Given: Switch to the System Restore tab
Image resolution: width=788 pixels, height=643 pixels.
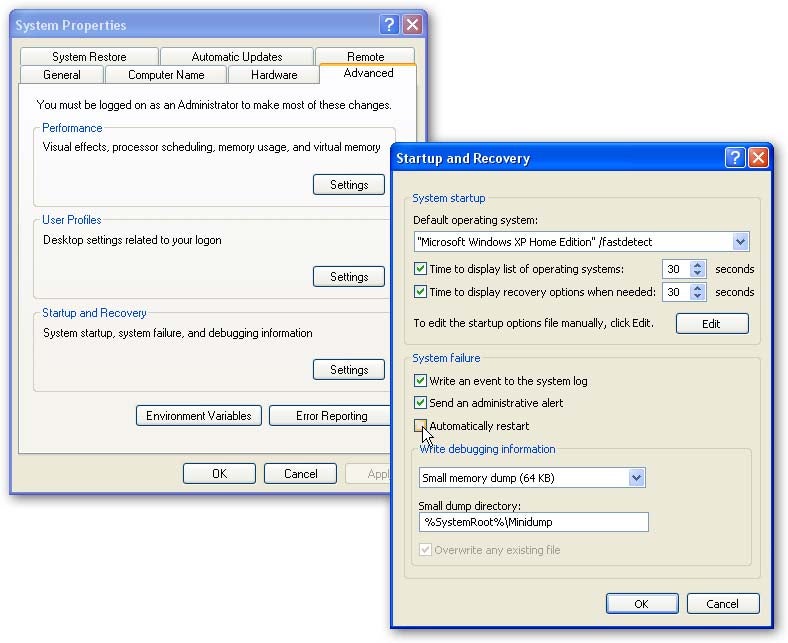Looking at the screenshot, I should [x=89, y=56].
